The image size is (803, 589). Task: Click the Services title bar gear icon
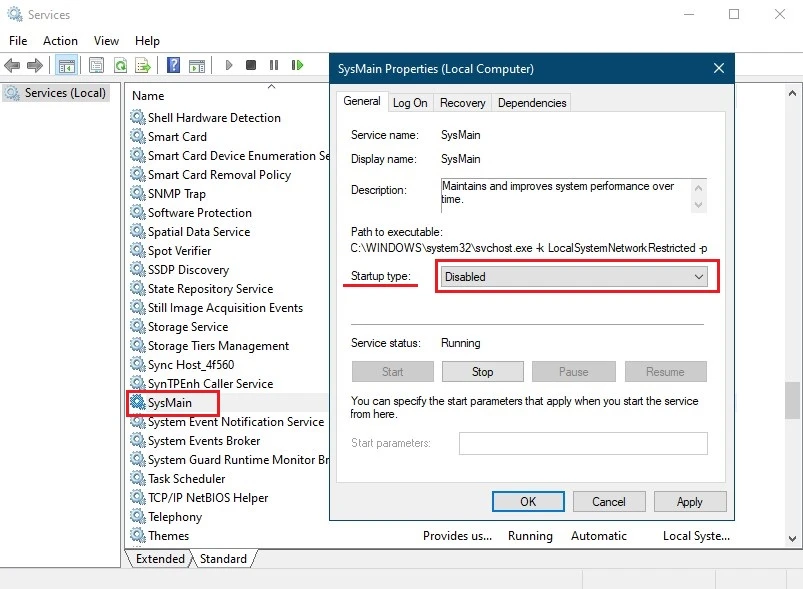click(x=15, y=14)
